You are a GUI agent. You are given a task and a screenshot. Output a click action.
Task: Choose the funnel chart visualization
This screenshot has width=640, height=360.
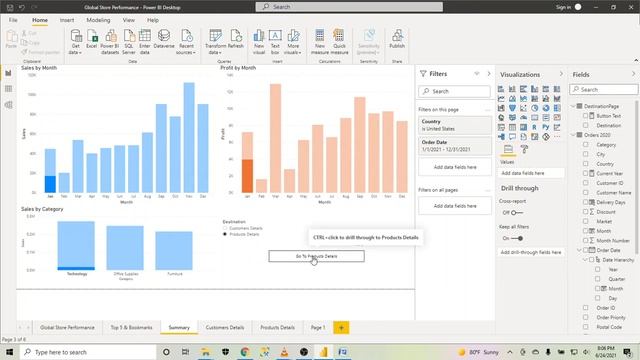click(512, 108)
